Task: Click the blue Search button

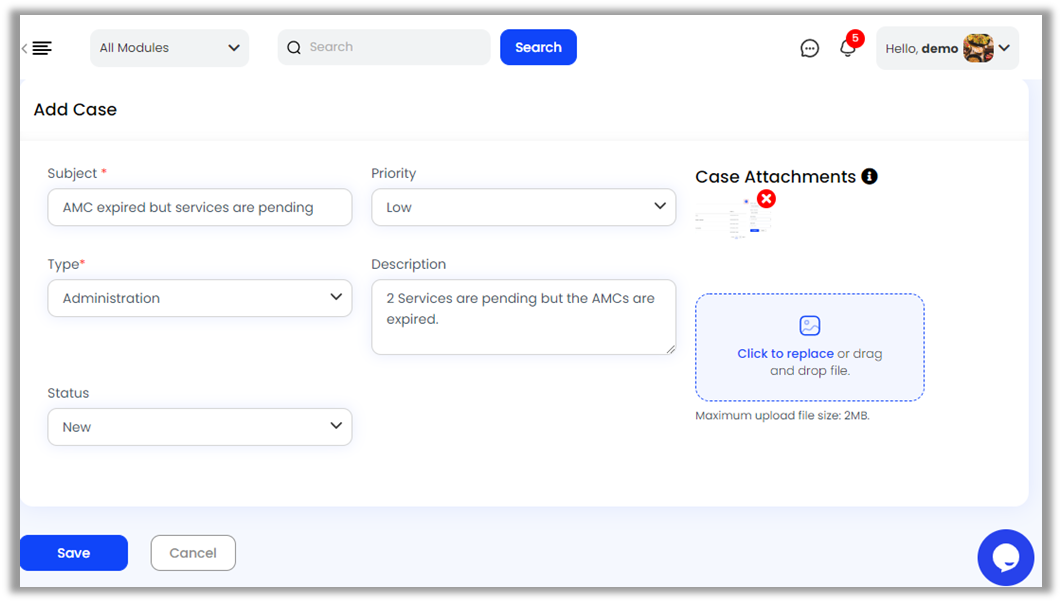Action: pos(538,47)
